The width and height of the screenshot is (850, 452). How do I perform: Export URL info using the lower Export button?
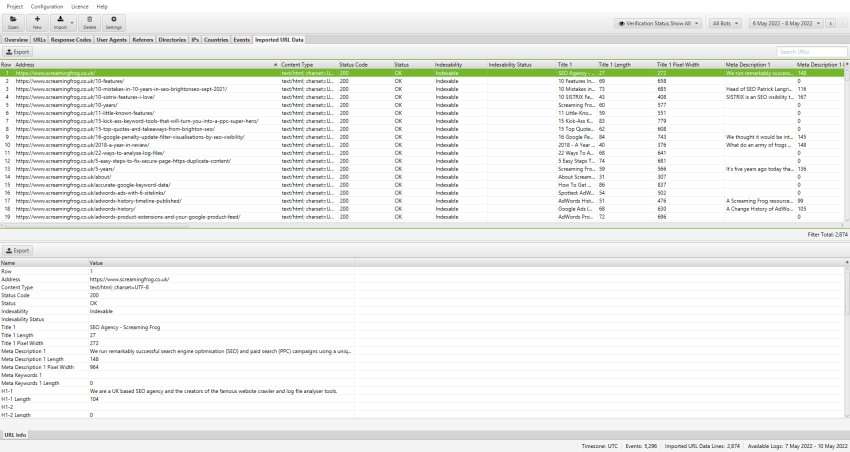click(x=18, y=251)
